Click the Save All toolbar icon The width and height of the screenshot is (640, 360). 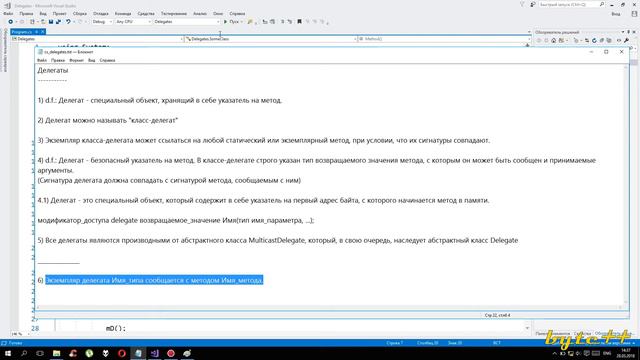58,22
